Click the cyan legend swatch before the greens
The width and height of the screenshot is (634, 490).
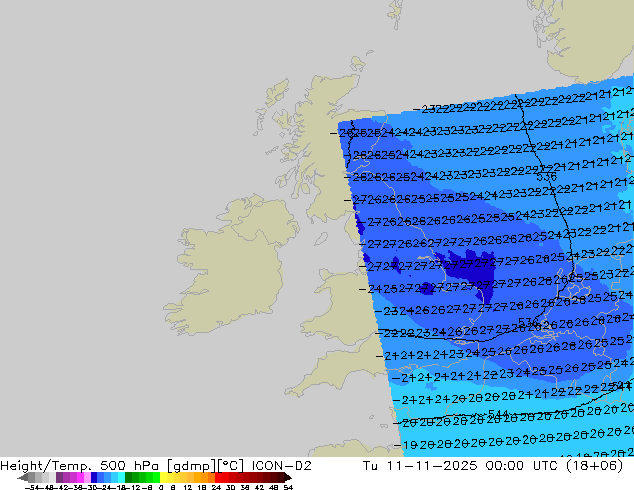pos(121,477)
